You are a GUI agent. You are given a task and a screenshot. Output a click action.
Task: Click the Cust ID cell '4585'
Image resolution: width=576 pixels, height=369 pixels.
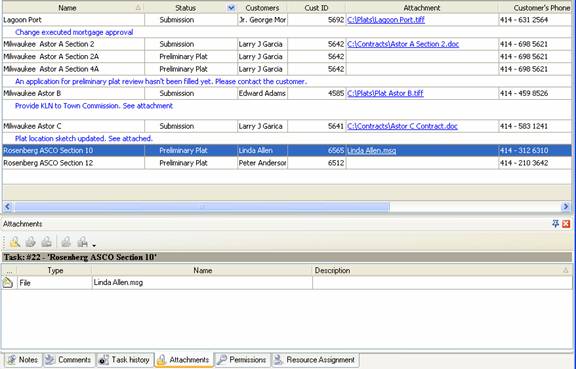317,93
